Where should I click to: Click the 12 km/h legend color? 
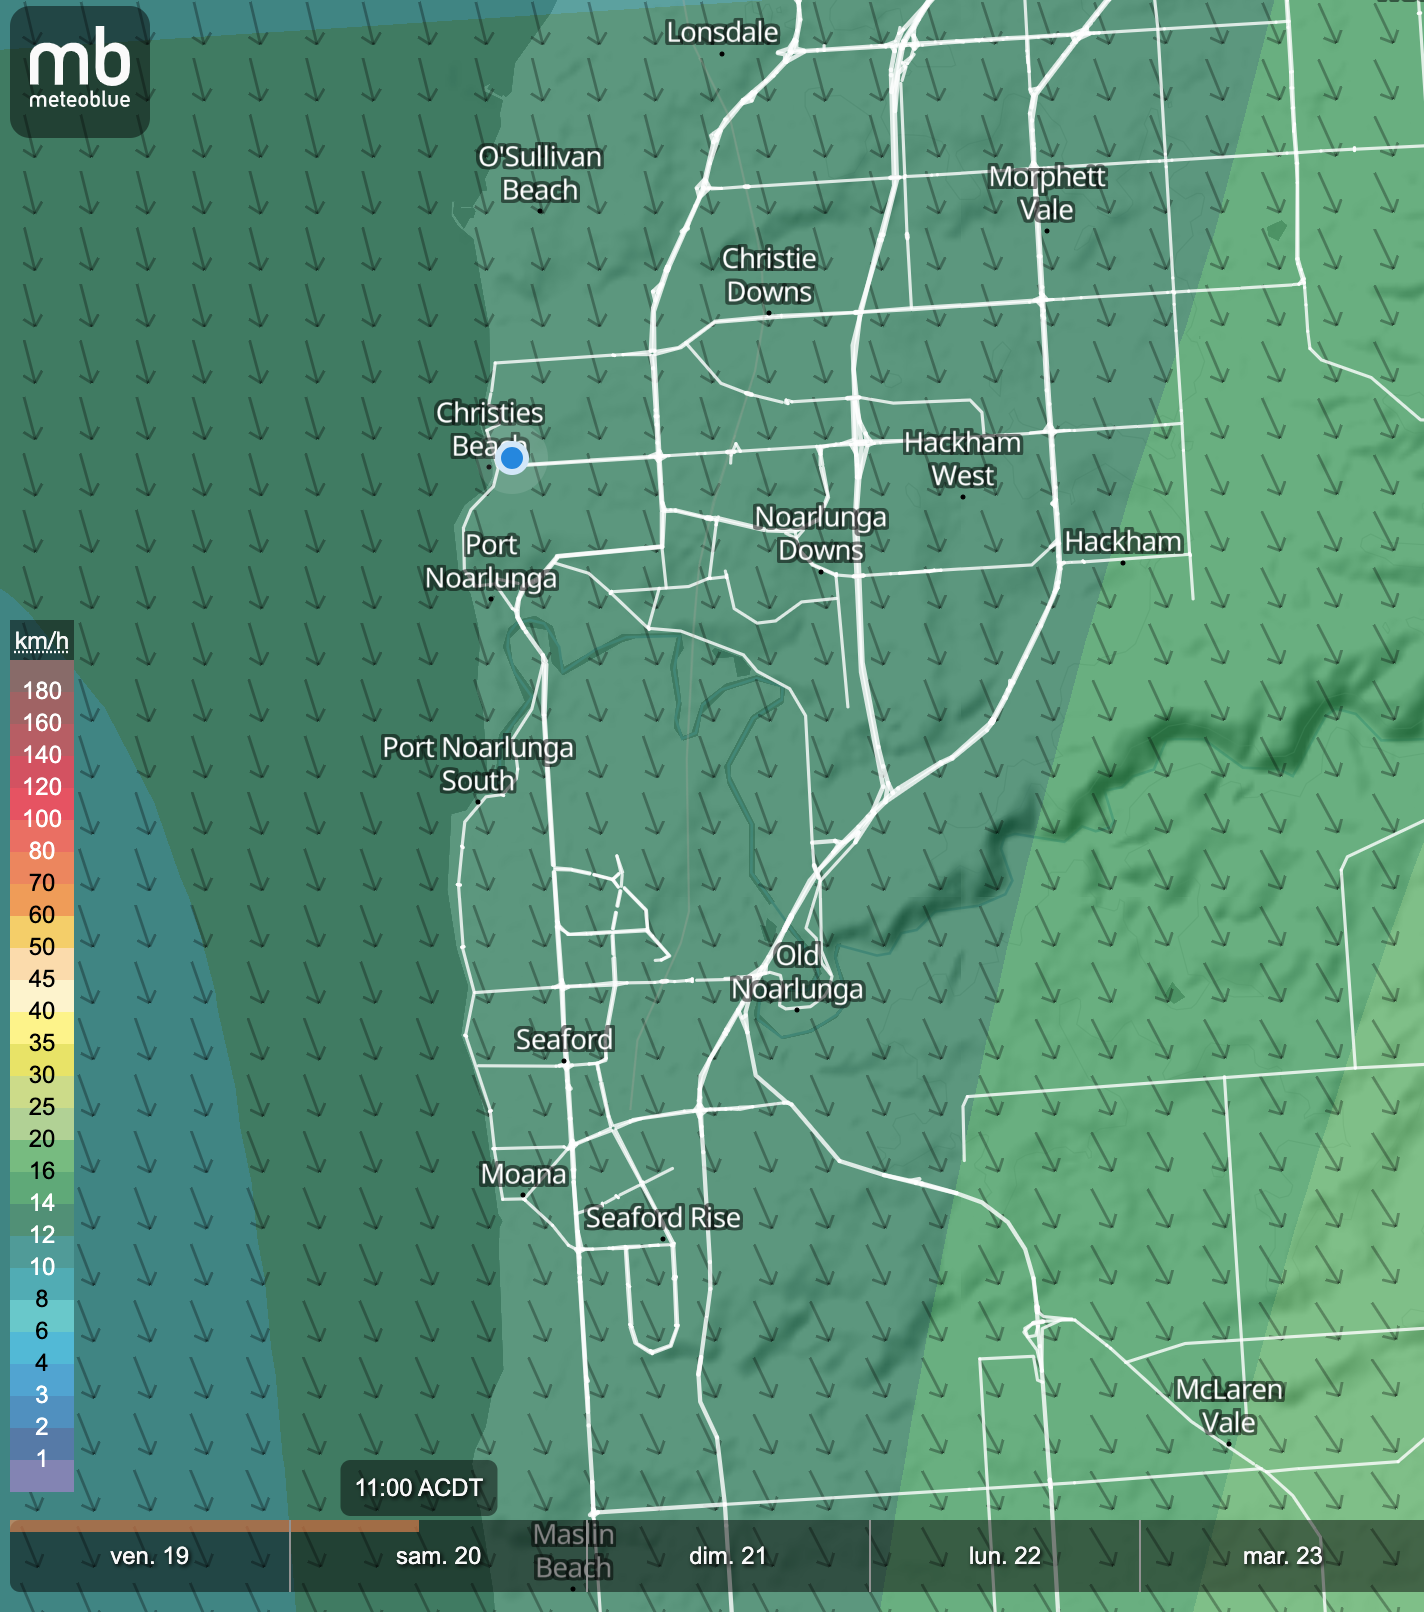point(42,1235)
